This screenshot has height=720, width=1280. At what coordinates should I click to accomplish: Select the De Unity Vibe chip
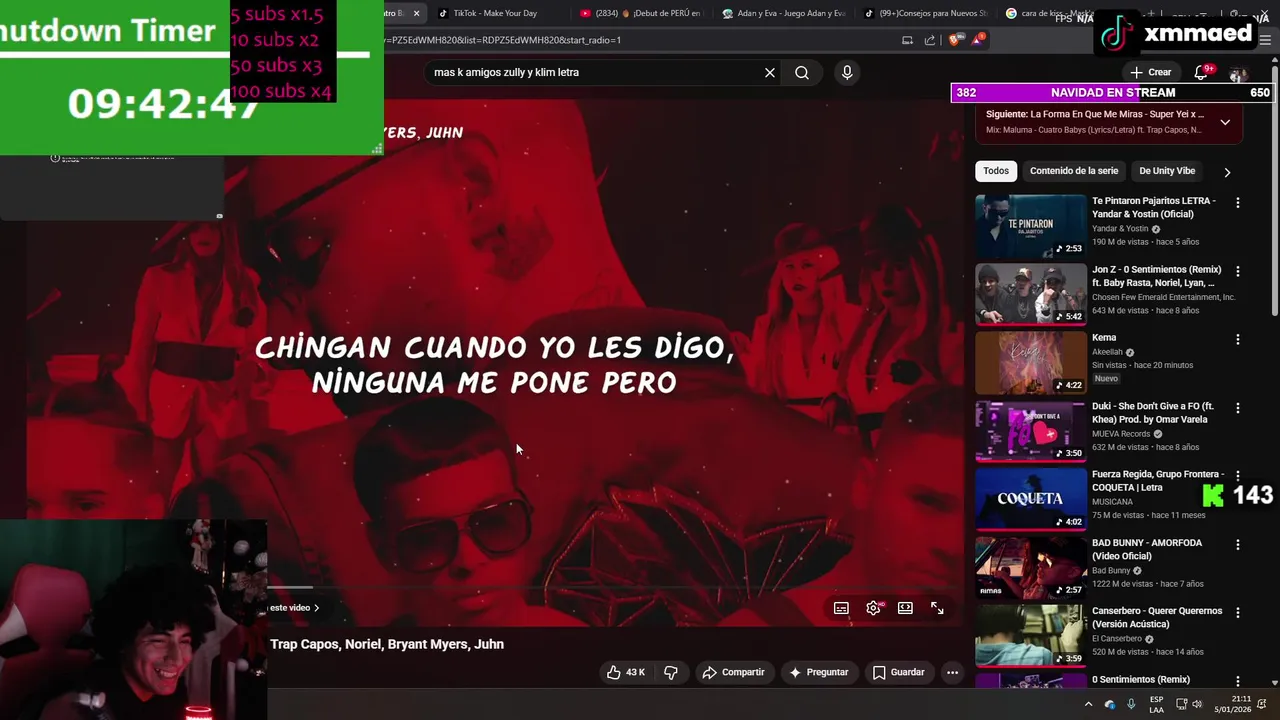[1167, 171]
